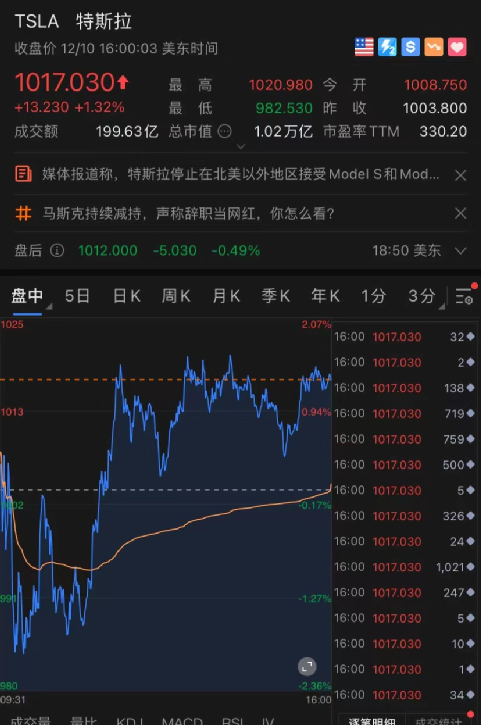Screen dimensions: 481x725
Task: Switch to the 1分 chart tab
Action: [373, 296]
